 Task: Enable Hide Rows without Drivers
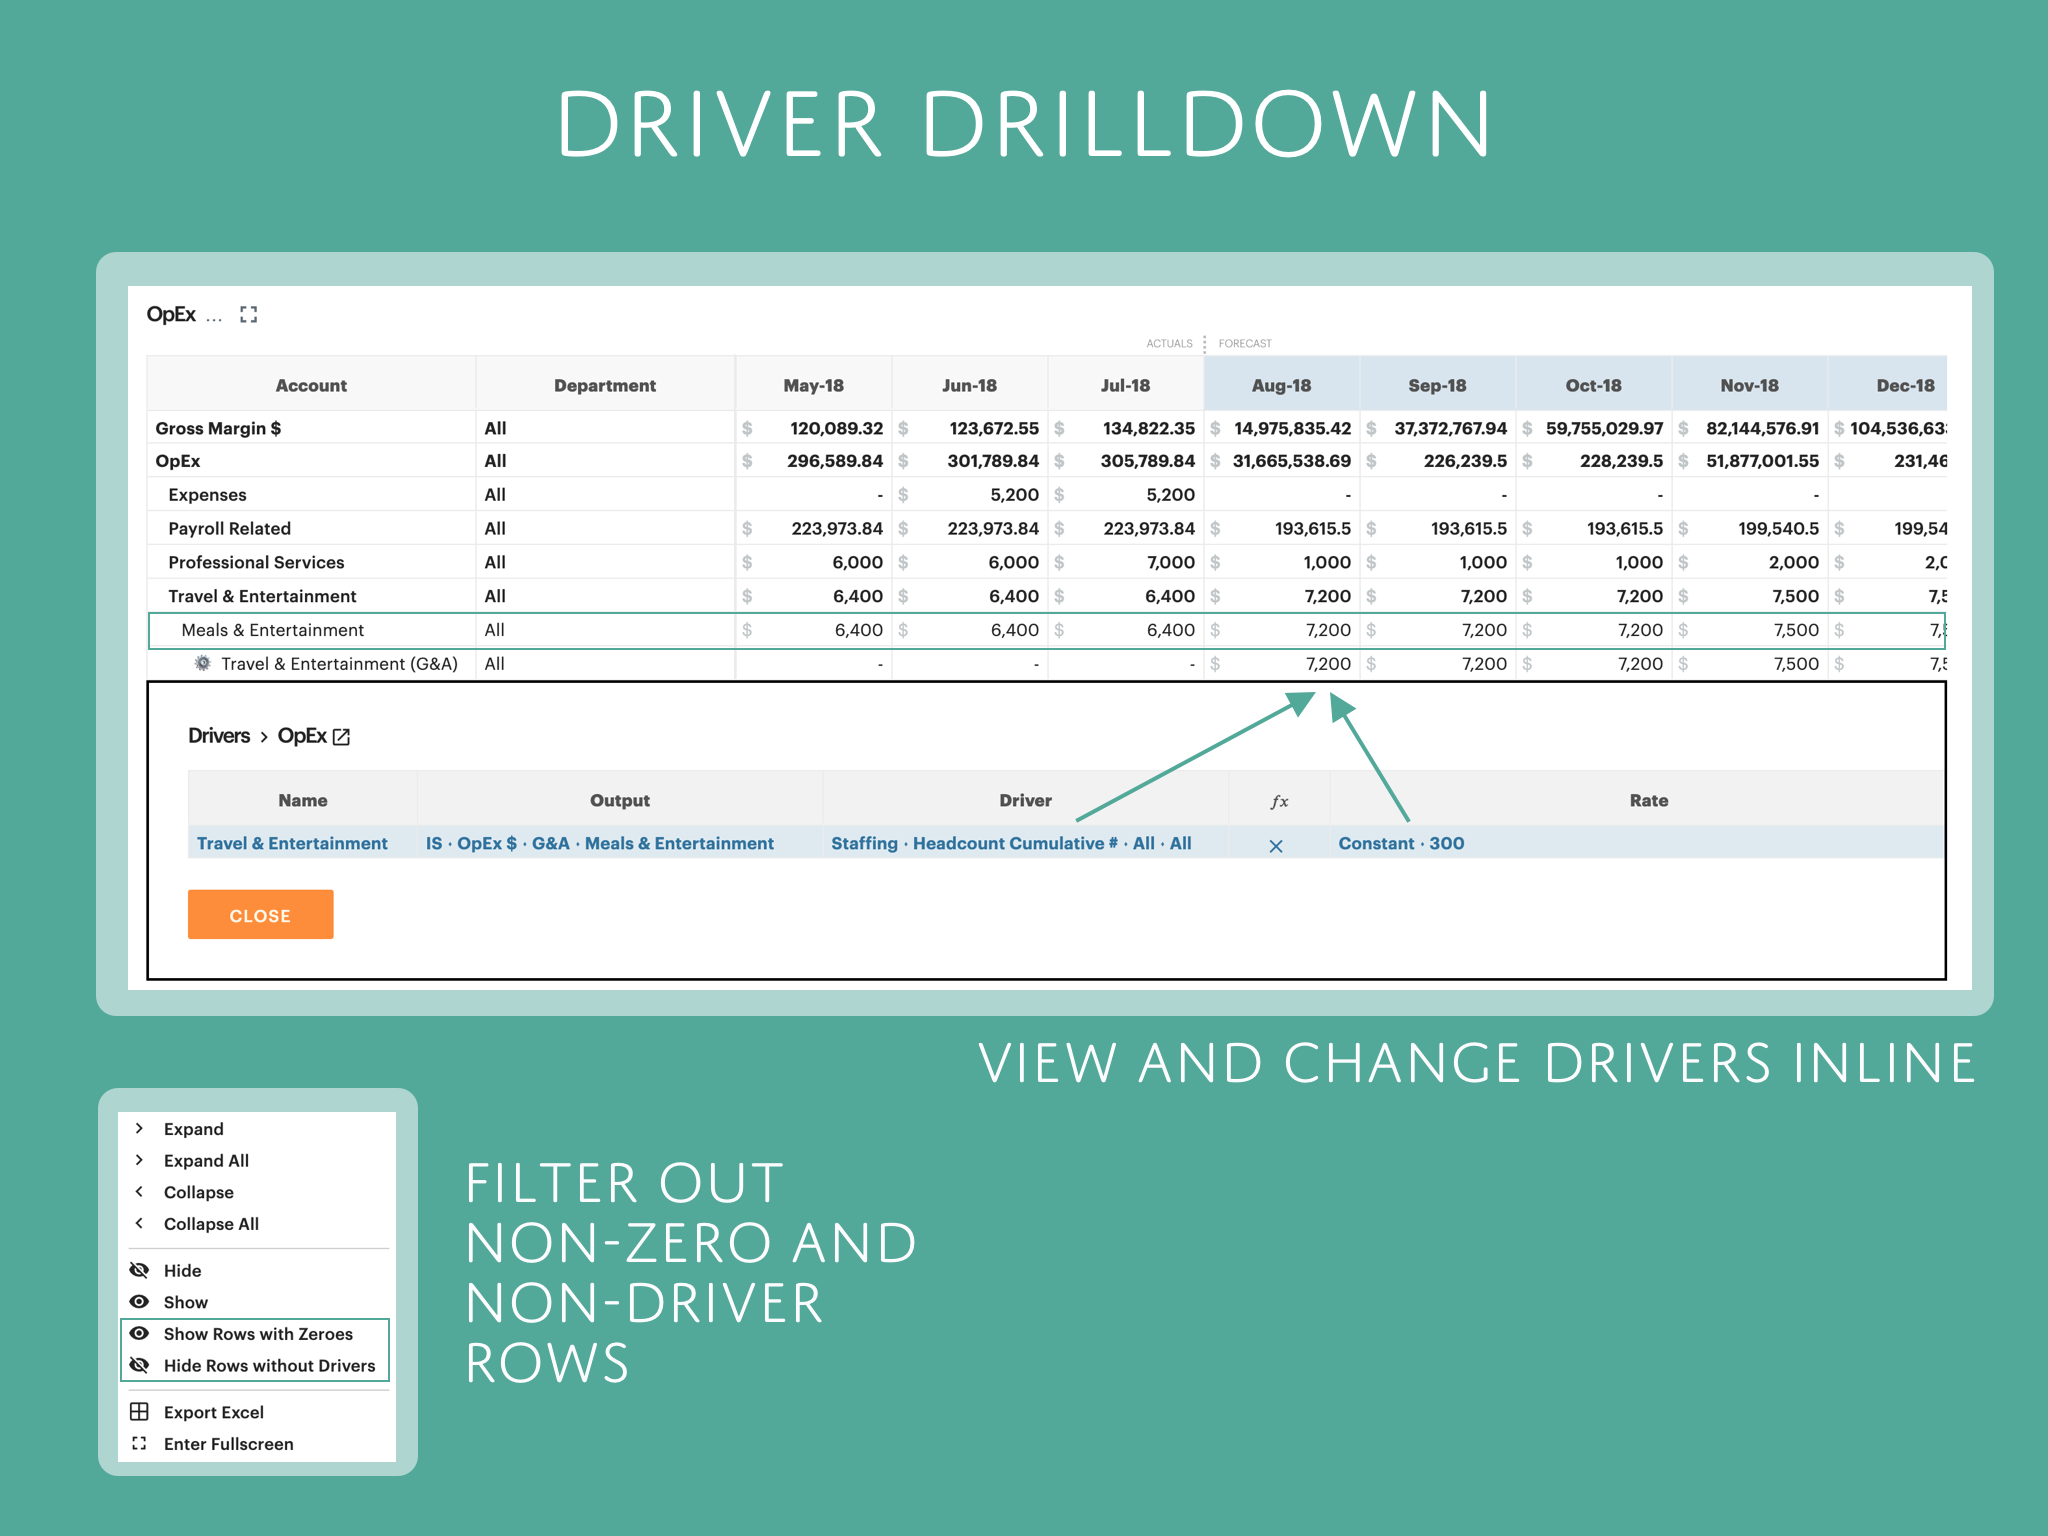pyautogui.click(x=269, y=1365)
